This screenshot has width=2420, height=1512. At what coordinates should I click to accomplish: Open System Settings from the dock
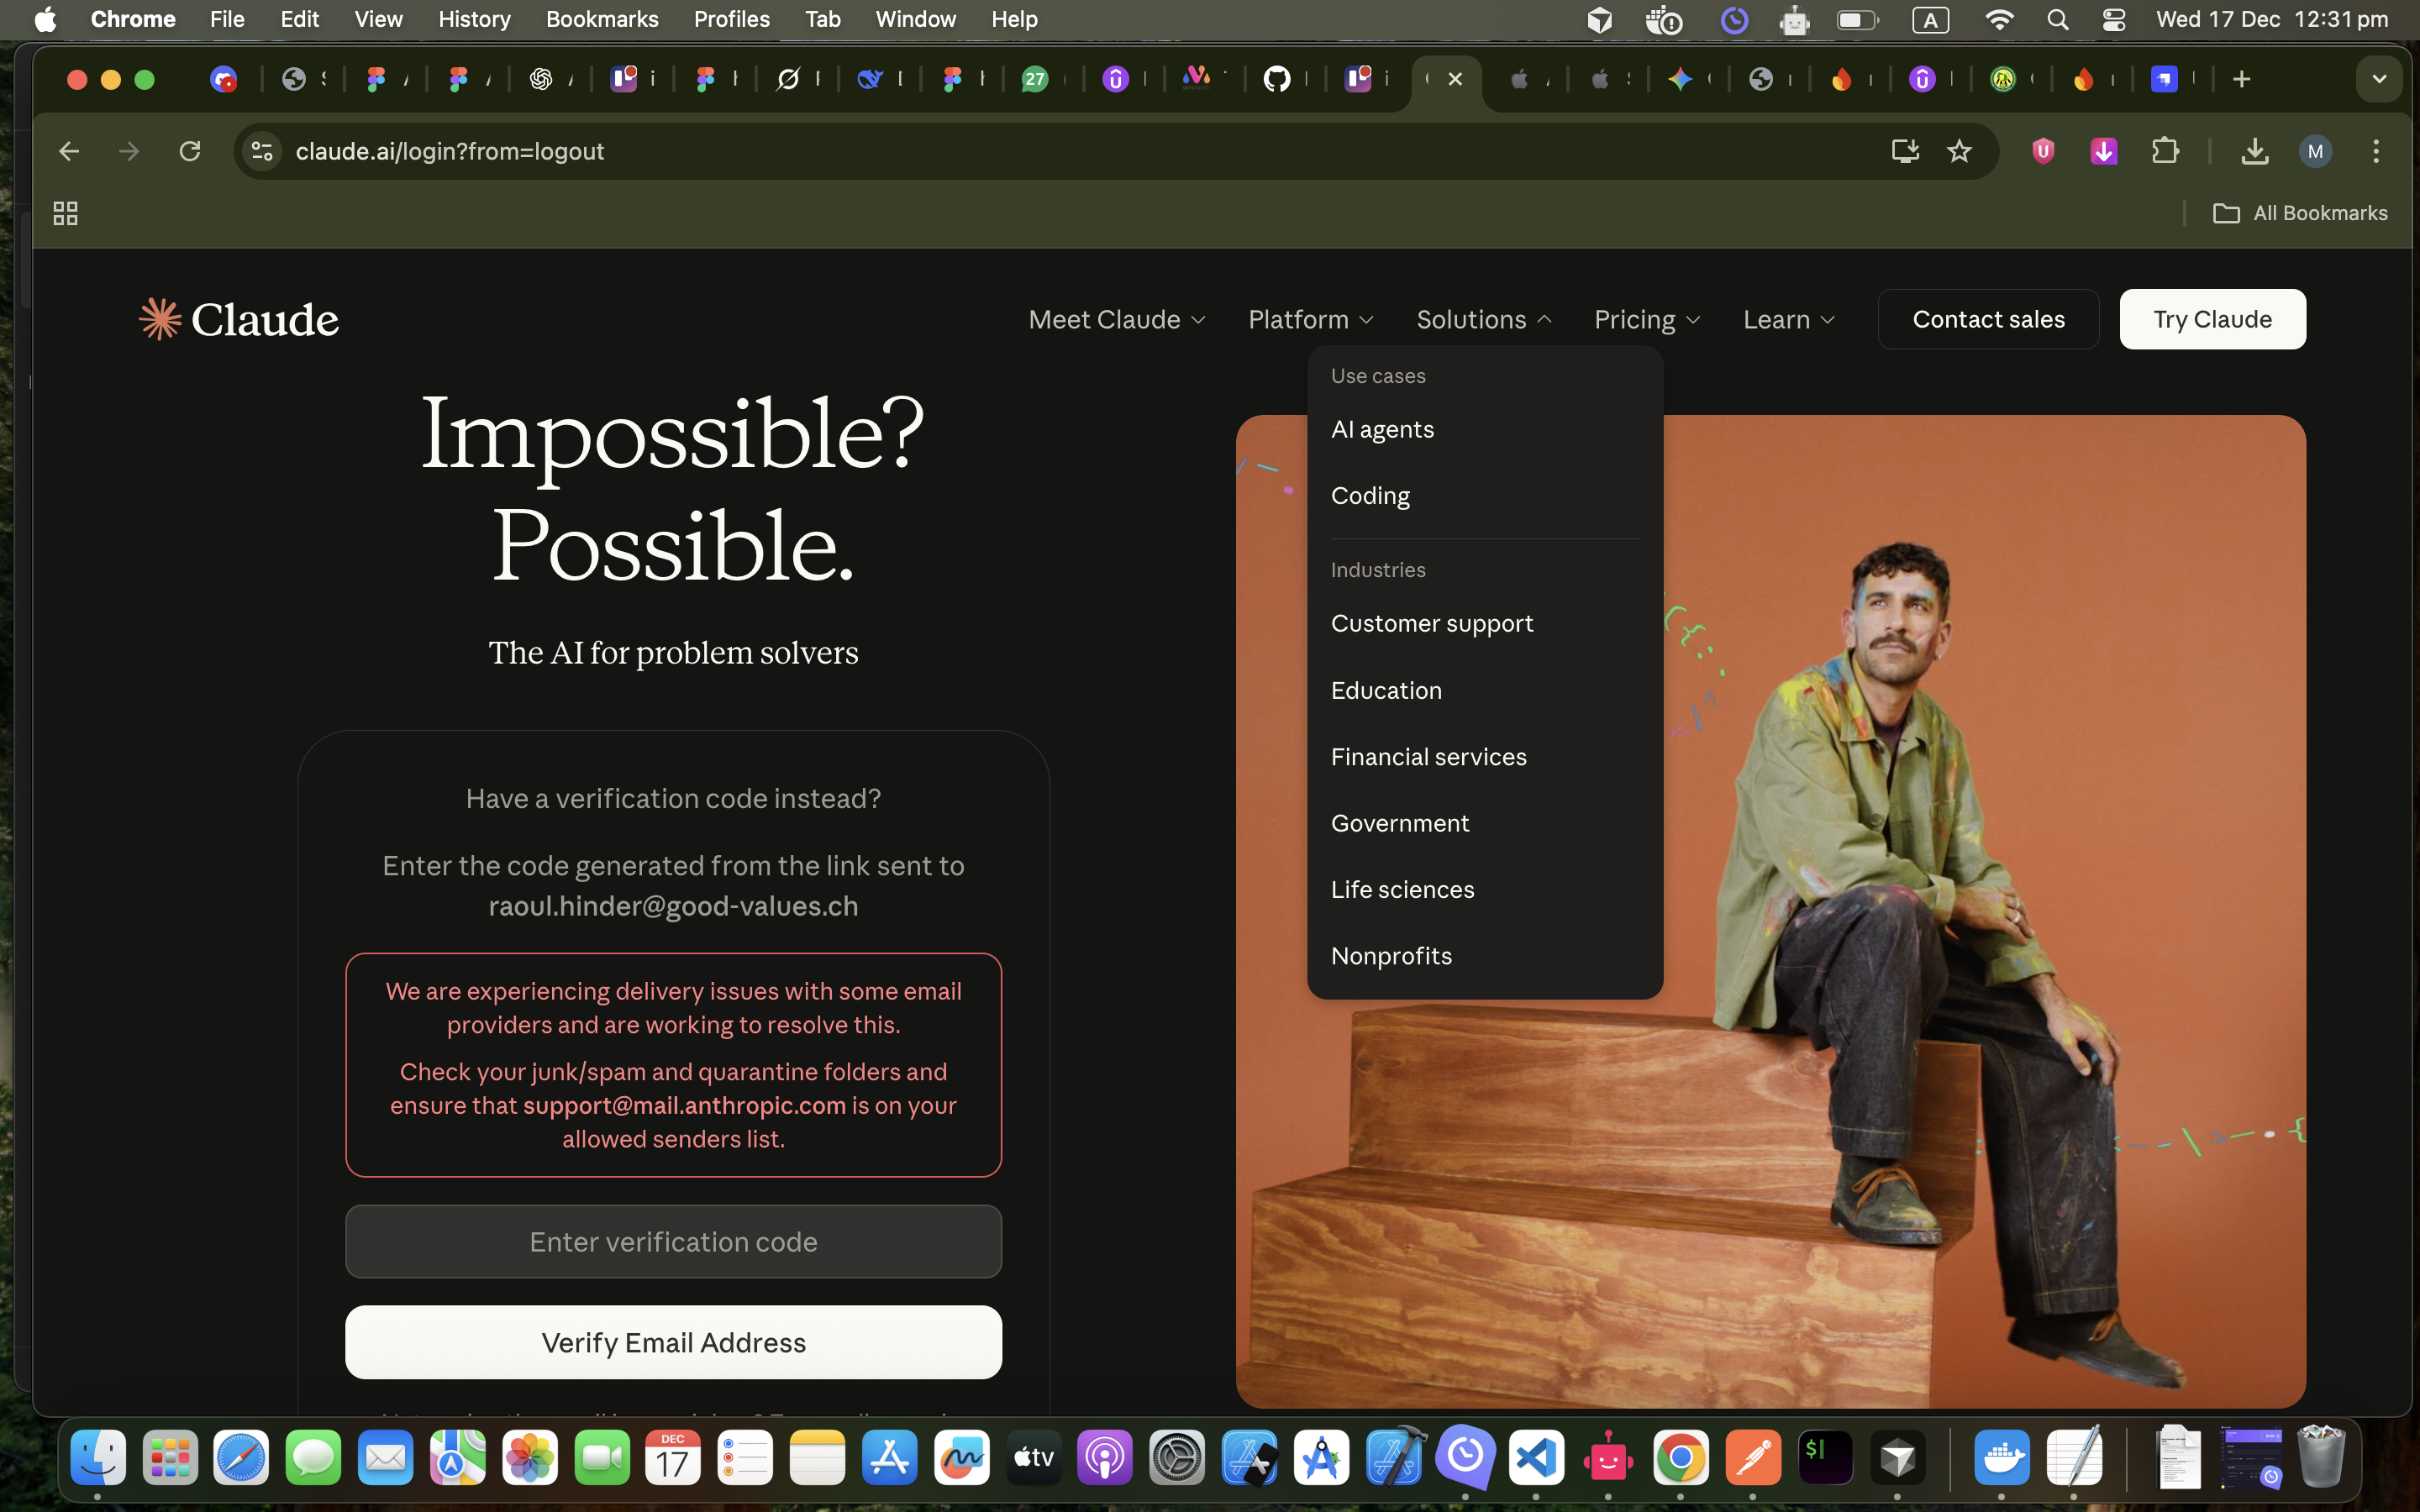click(x=1177, y=1457)
